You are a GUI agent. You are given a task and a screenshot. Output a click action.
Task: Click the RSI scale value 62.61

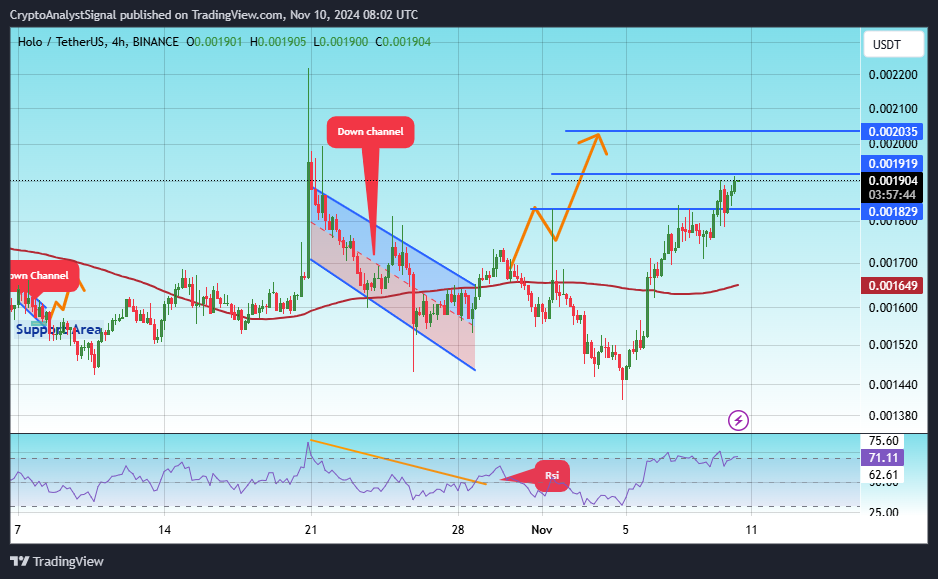point(884,475)
